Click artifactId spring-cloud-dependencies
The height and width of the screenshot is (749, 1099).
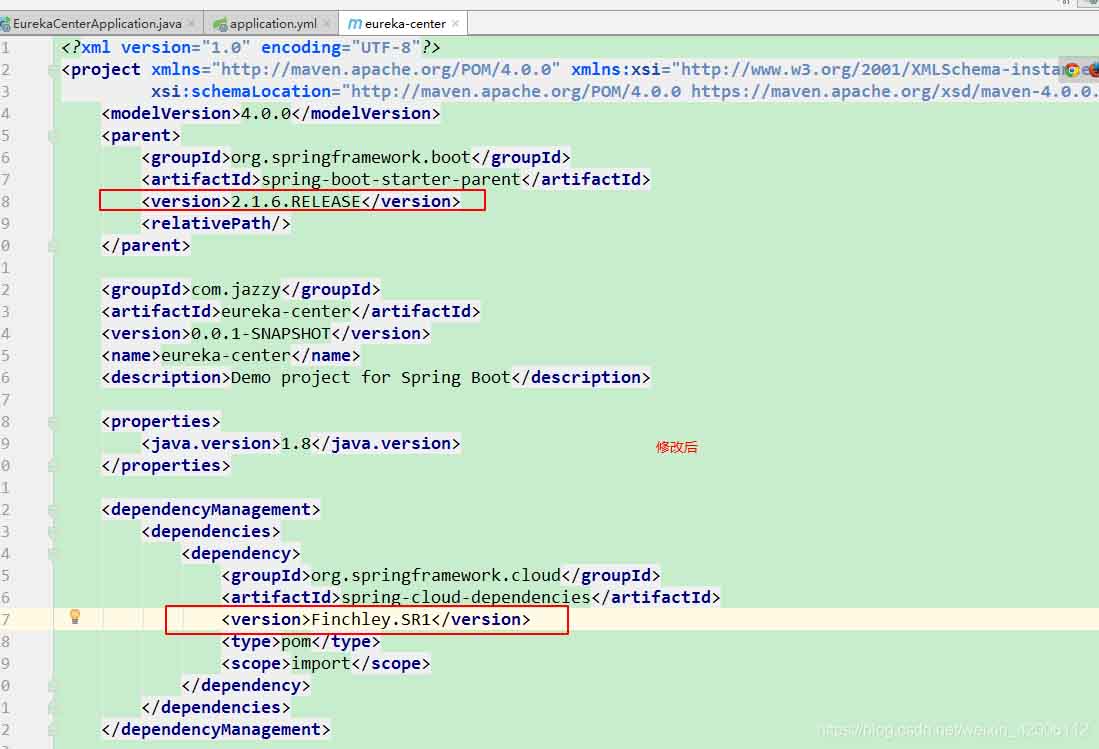pyautogui.click(x=471, y=598)
